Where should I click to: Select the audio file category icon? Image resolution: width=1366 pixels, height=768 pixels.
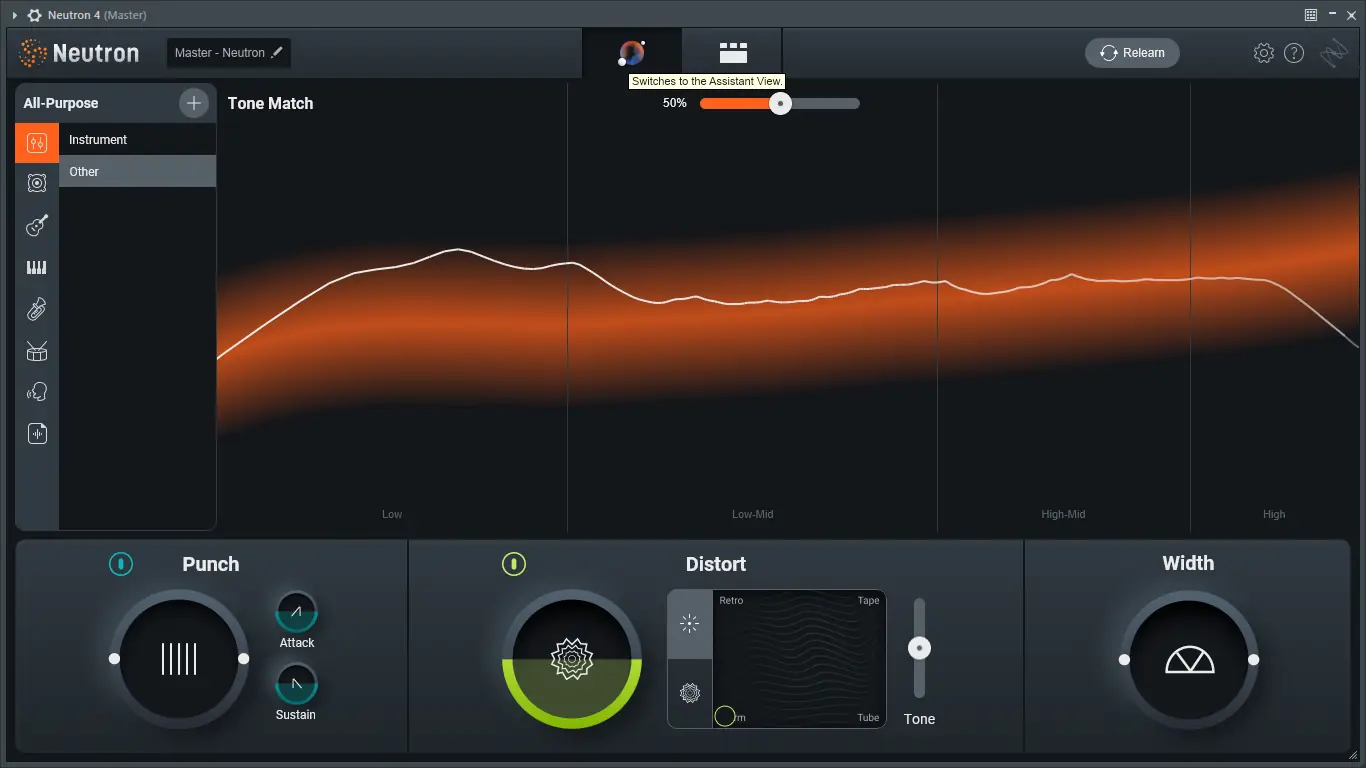[x=37, y=433]
